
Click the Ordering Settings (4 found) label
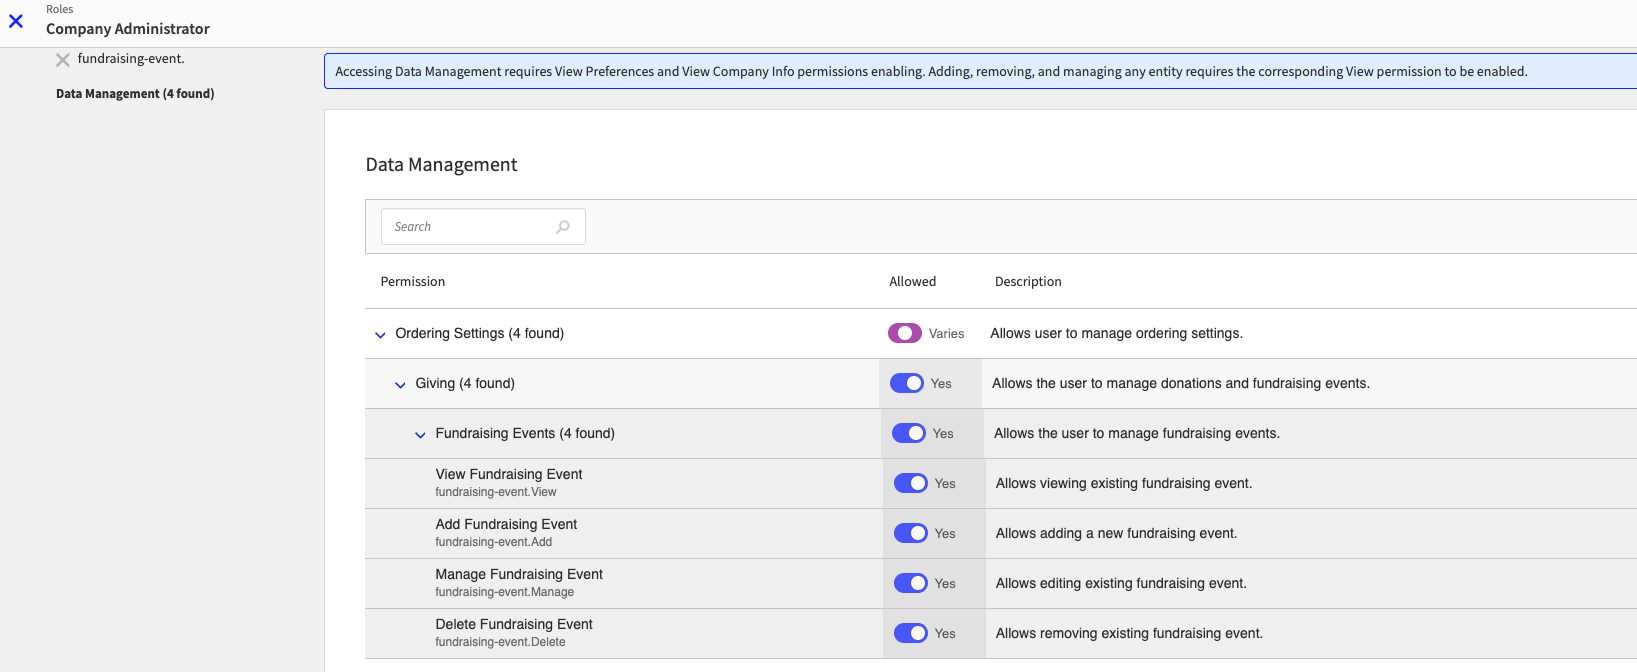(480, 333)
